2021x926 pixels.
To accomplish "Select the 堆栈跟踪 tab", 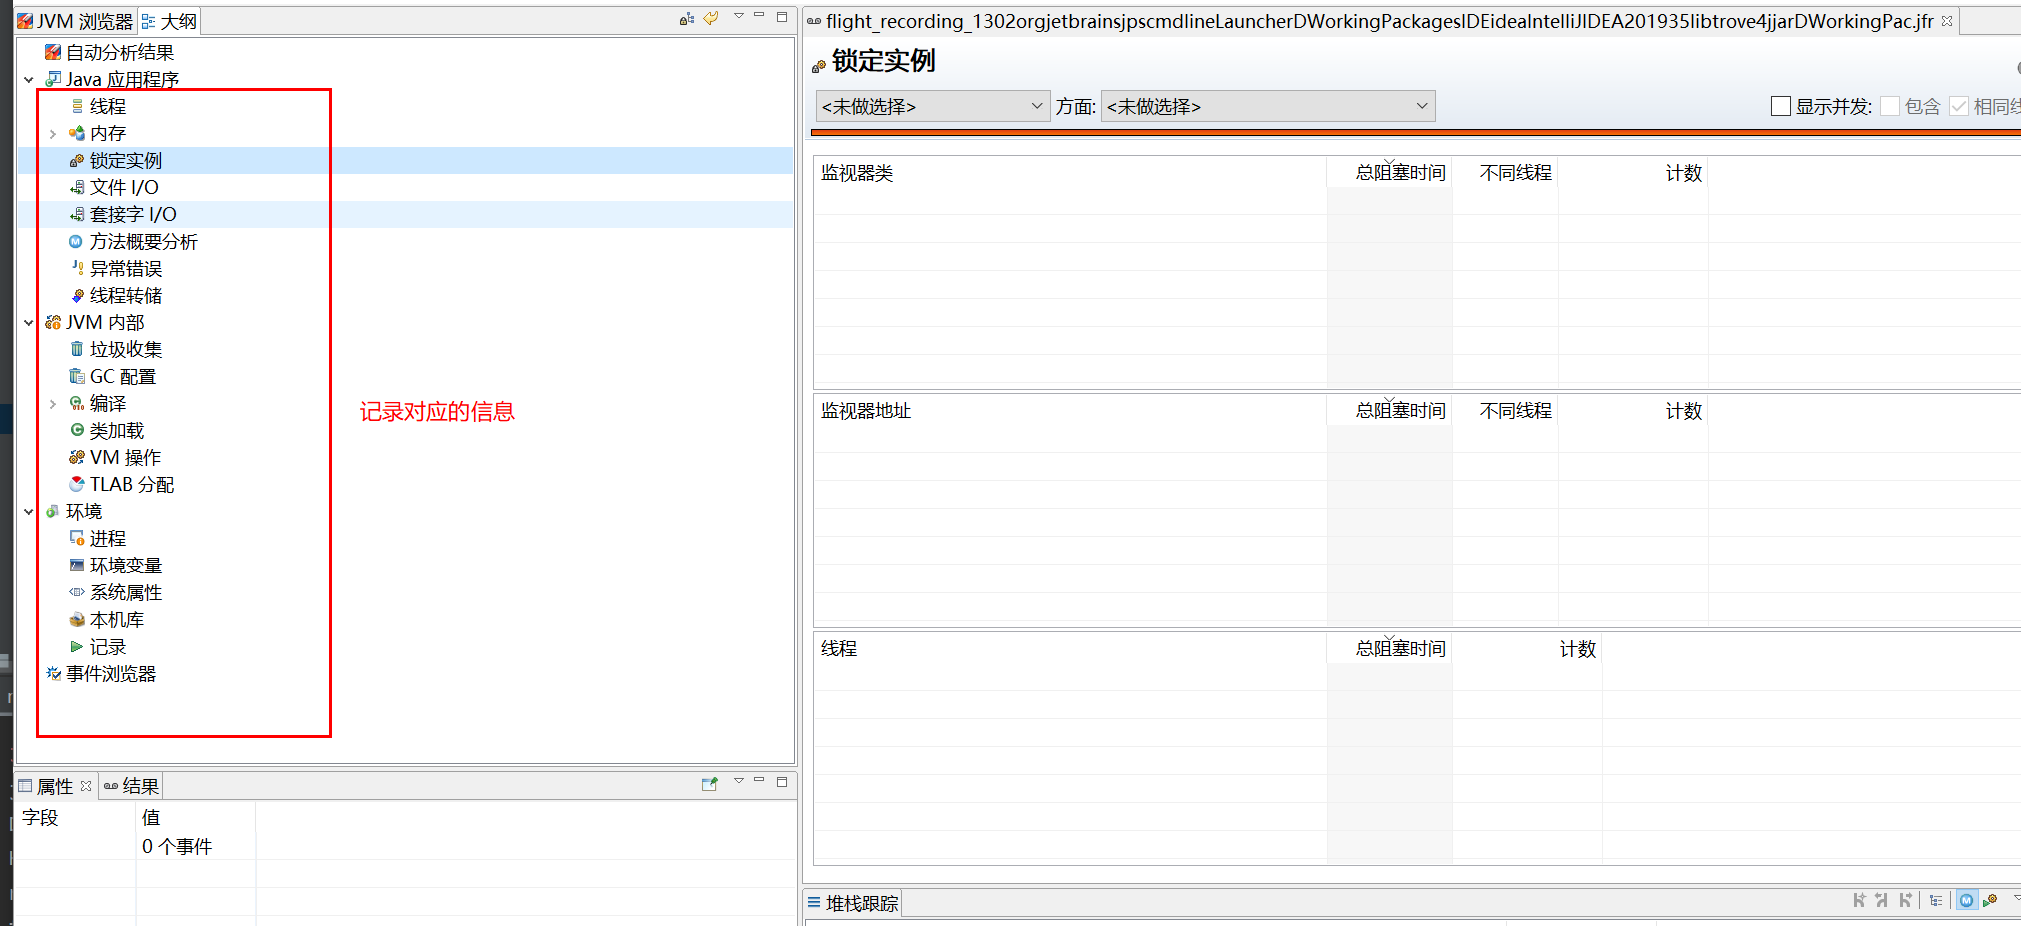I will [853, 903].
